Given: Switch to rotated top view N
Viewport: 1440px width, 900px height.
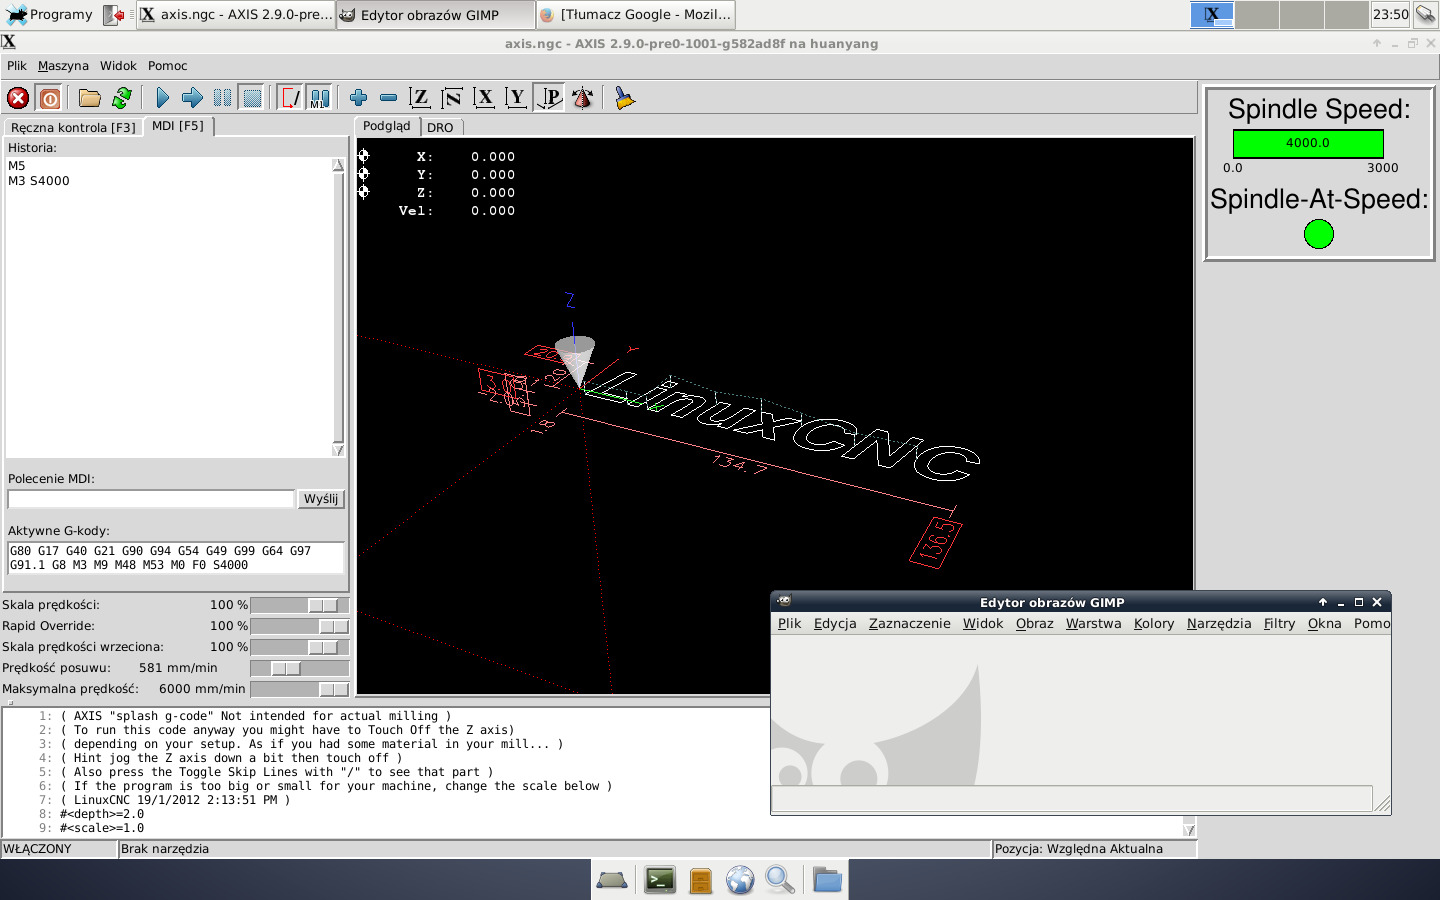Looking at the screenshot, I should pyautogui.click(x=452, y=98).
